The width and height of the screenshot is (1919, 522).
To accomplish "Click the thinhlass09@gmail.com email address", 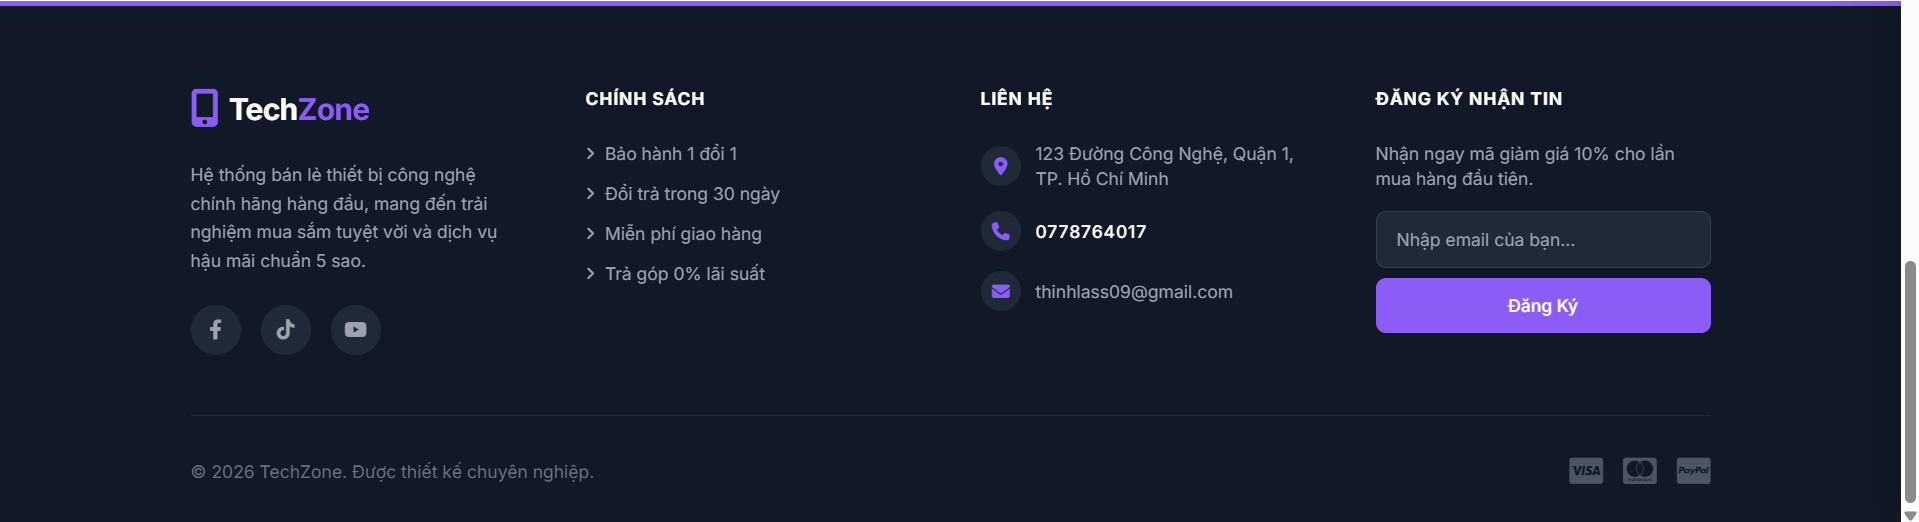I will tap(1133, 292).
